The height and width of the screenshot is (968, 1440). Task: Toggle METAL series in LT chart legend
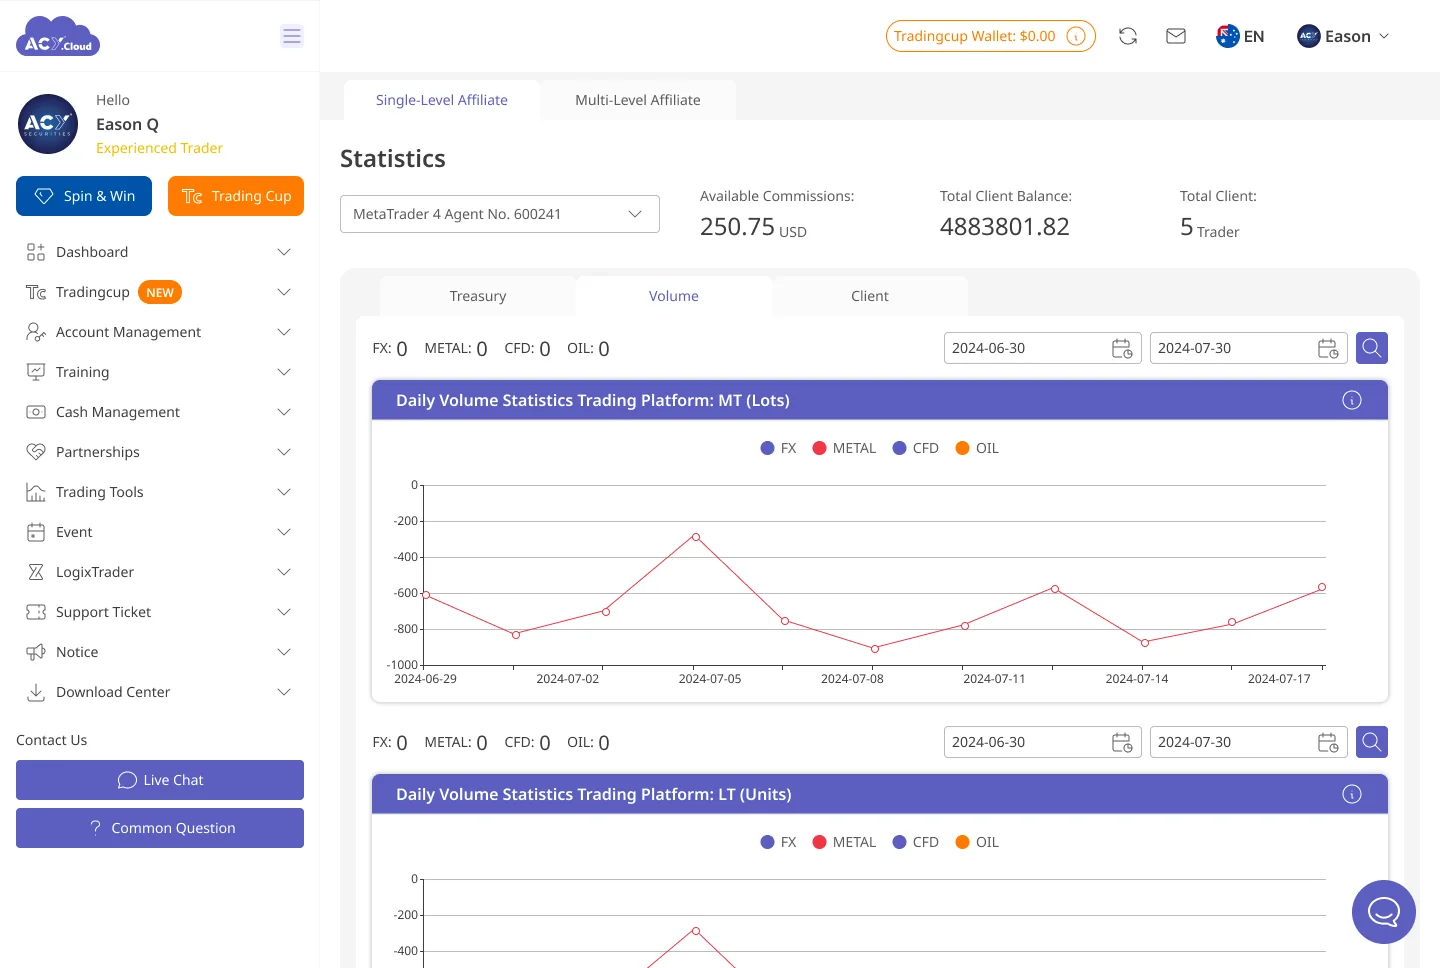point(844,842)
